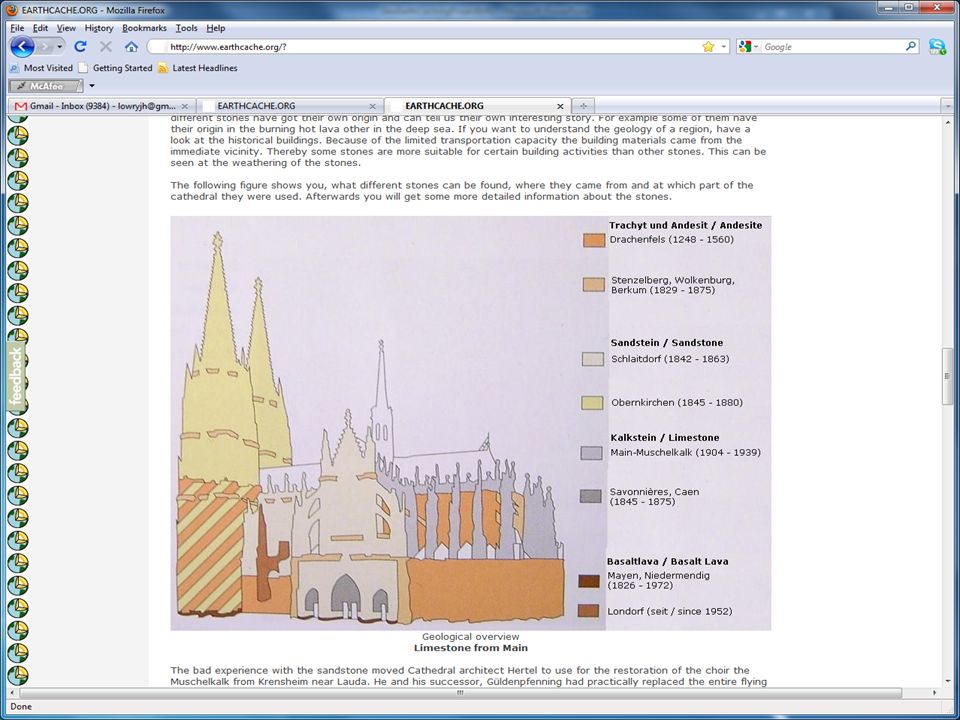Open a new tab with the plus button
960x720 pixels.
583,106
